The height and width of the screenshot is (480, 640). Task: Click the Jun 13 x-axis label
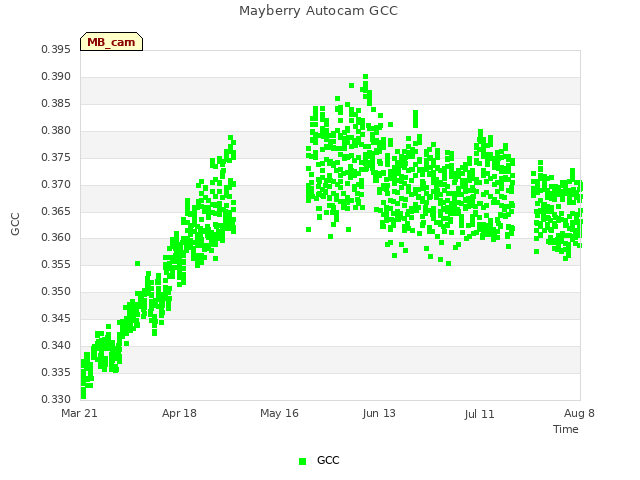click(379, 413)
